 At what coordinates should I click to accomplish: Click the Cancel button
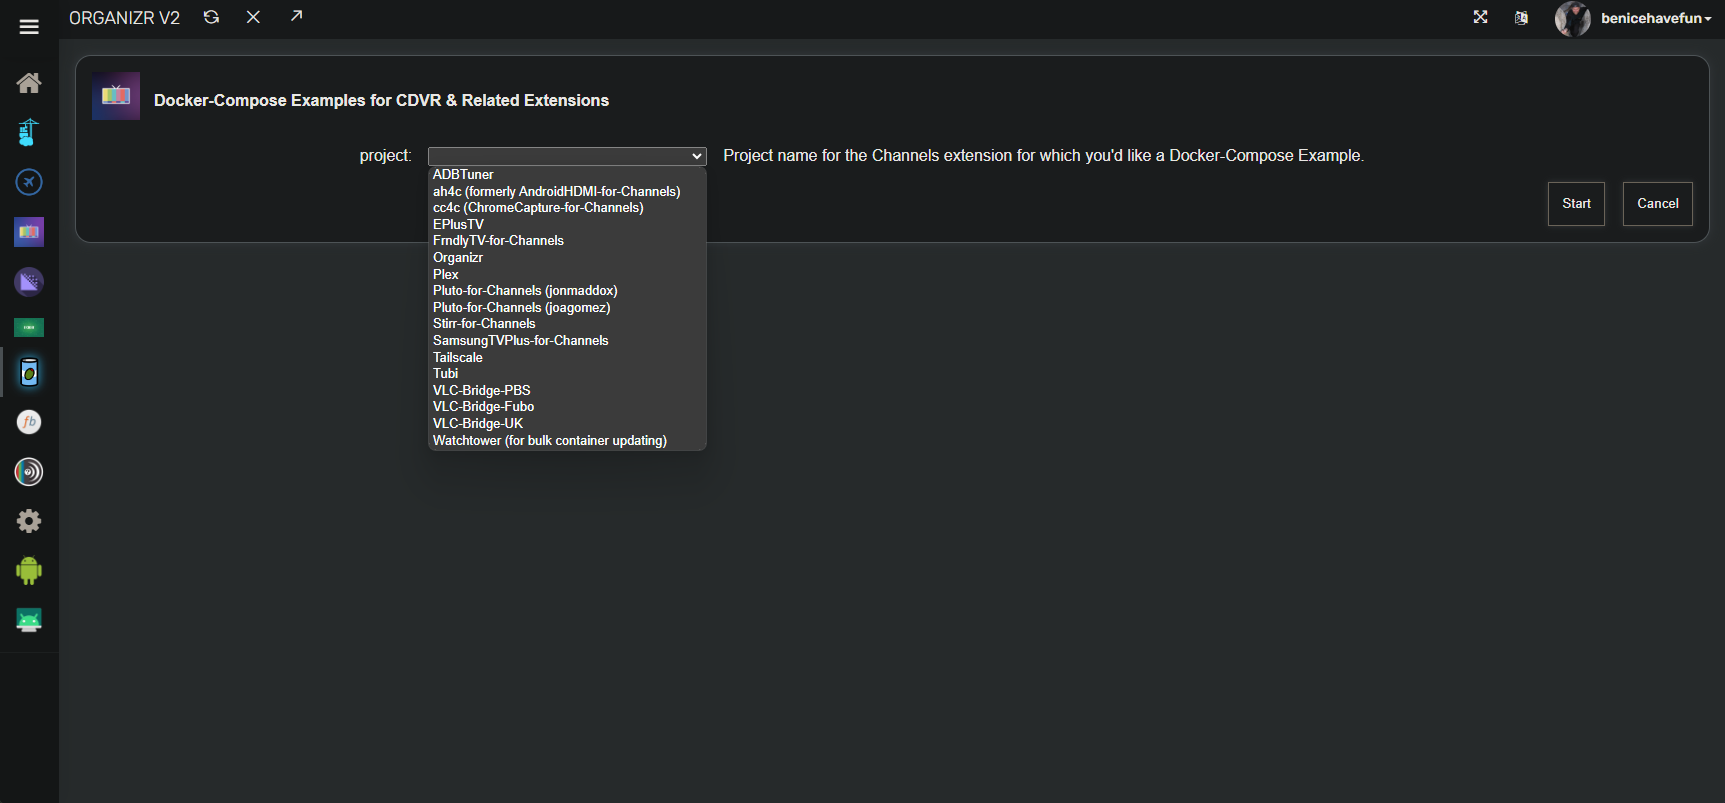(x=1657, y=204)
